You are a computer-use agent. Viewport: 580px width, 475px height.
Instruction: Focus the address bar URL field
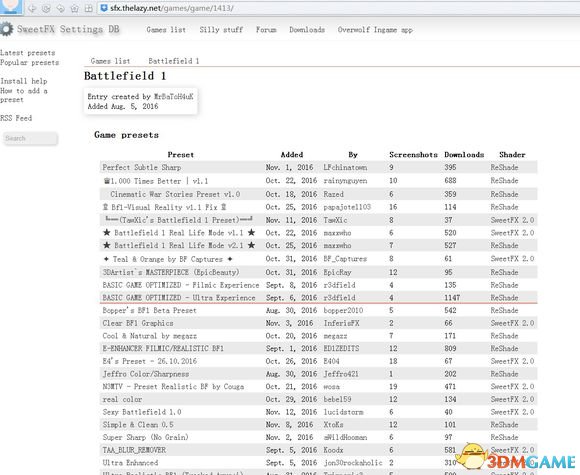(x=338, y=8)
